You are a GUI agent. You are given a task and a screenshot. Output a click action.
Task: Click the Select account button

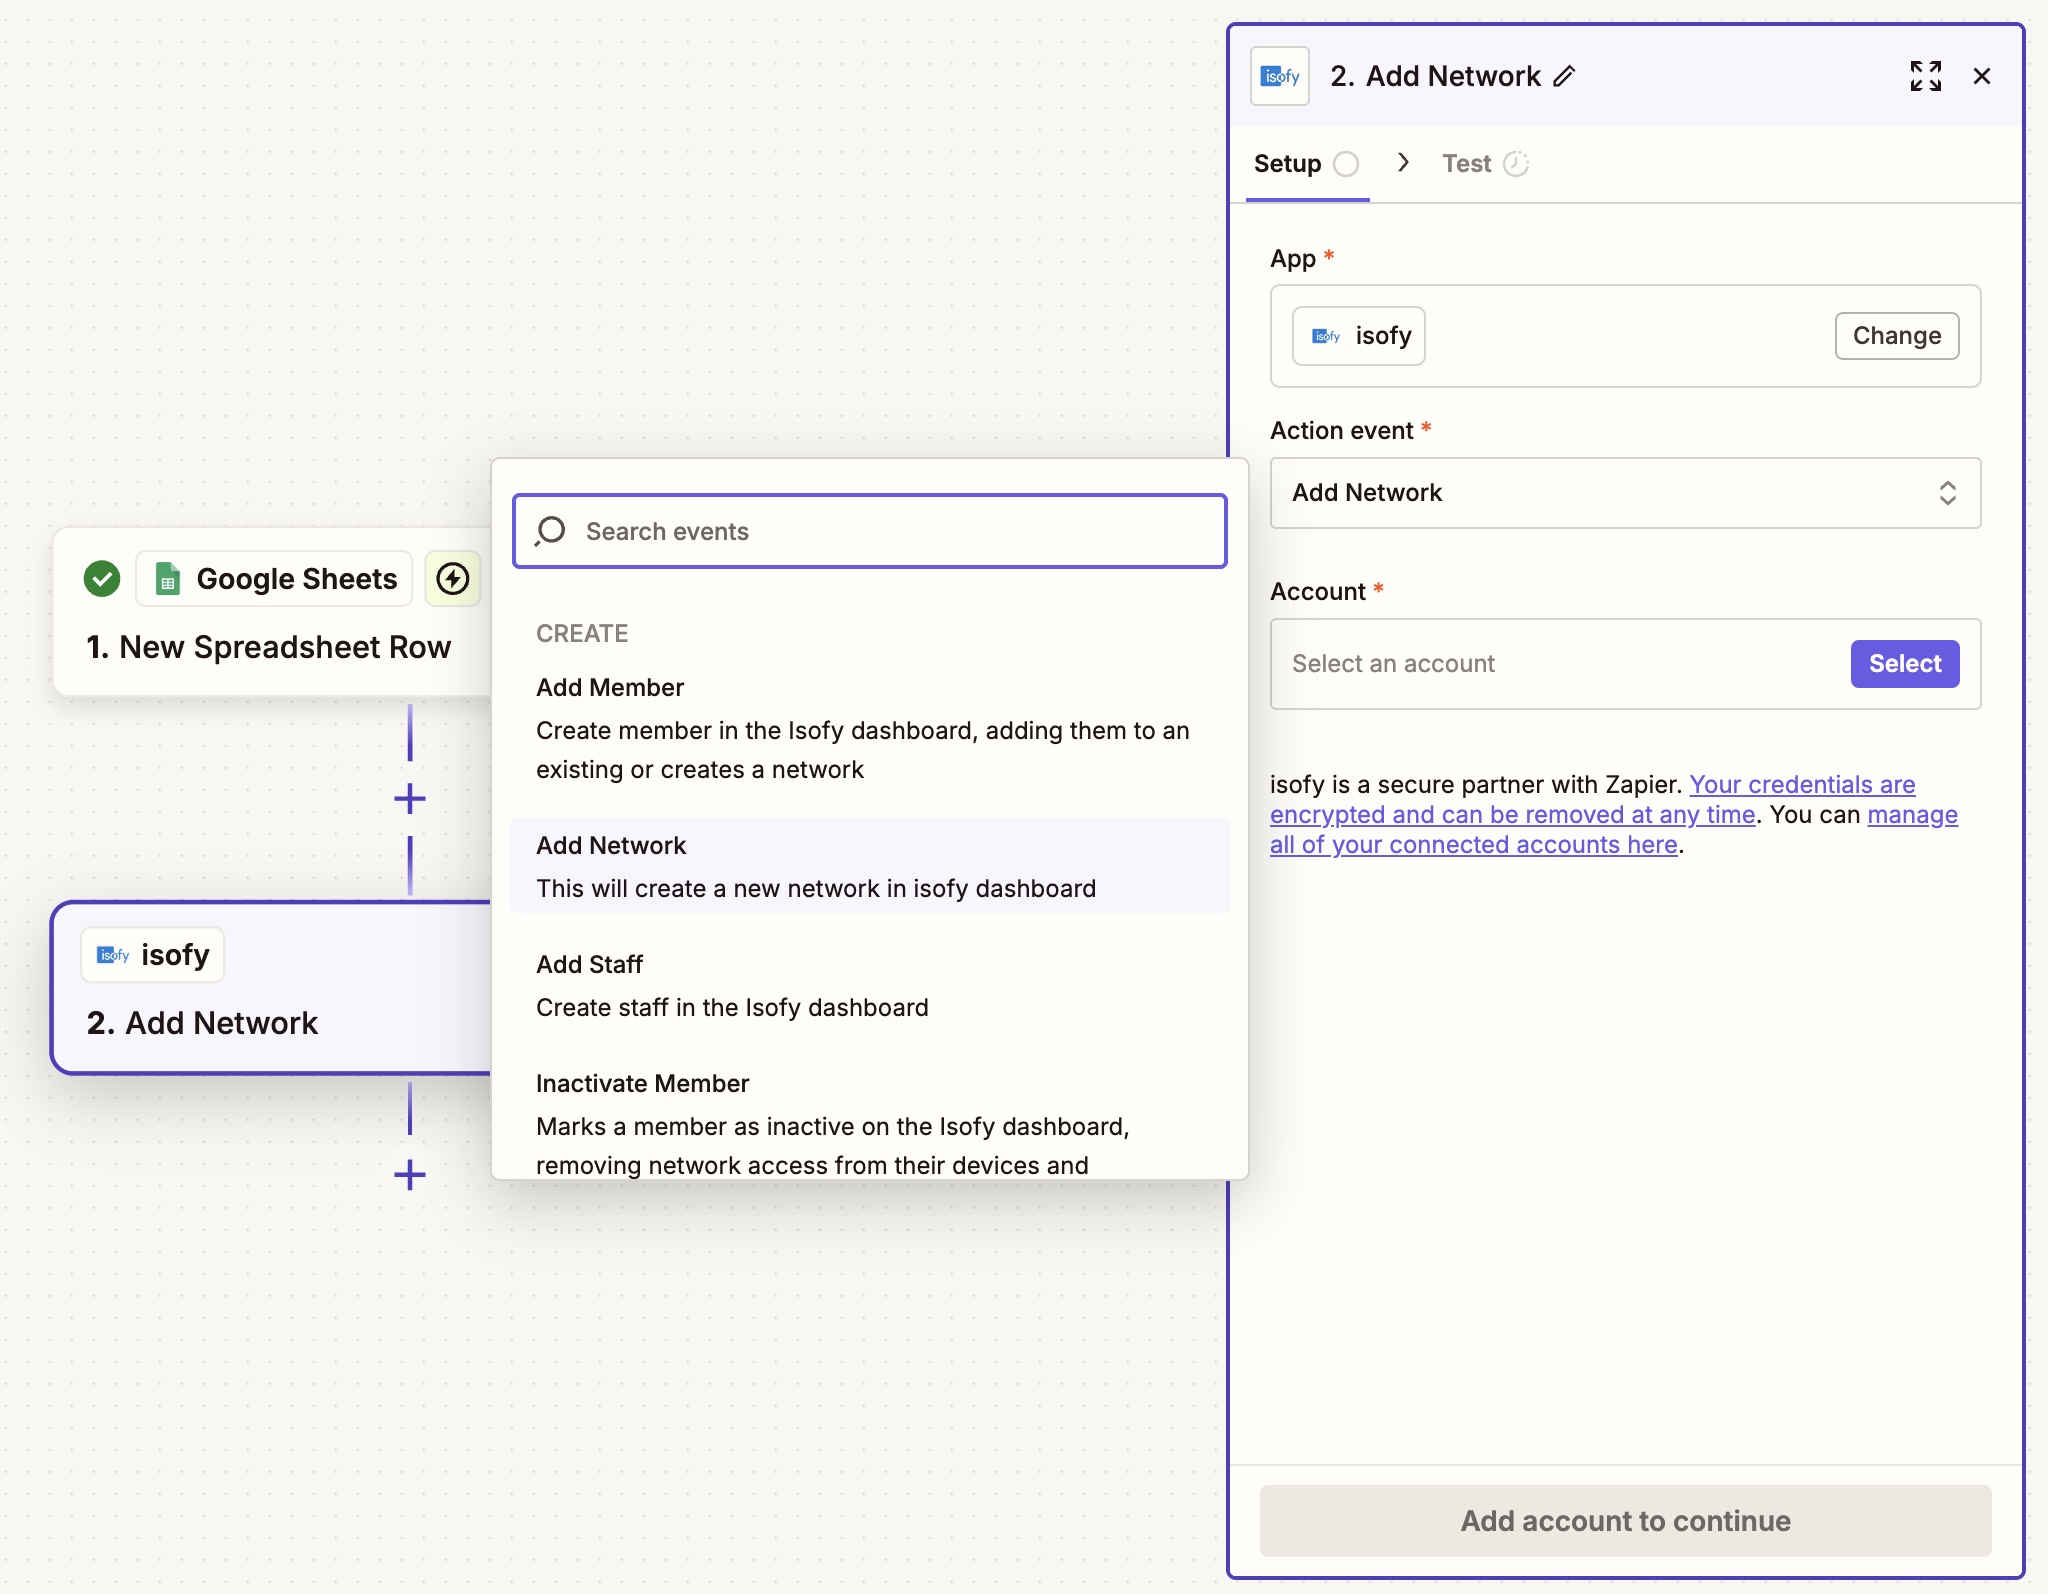point(1903,663)
